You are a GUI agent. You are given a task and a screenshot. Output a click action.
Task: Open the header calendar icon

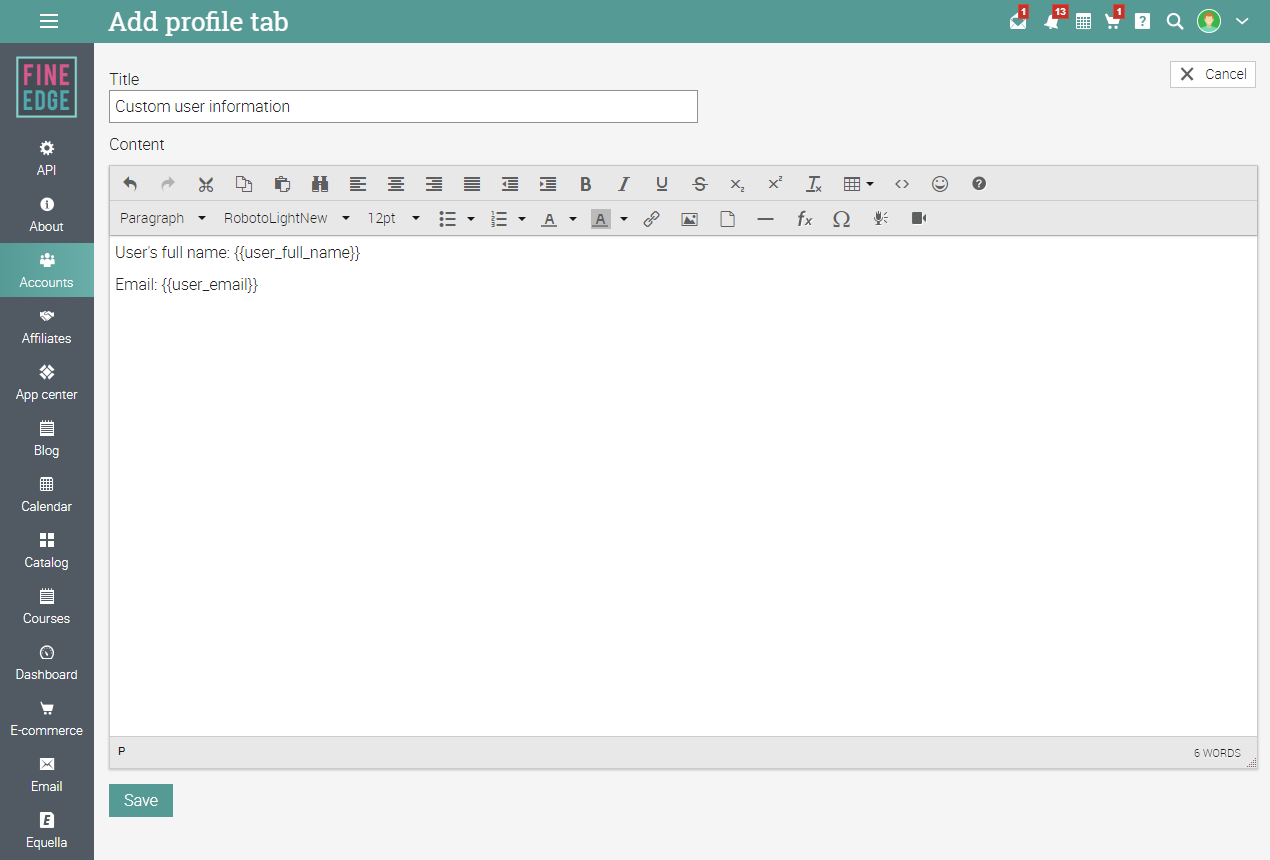click(x=1083, y=21)
